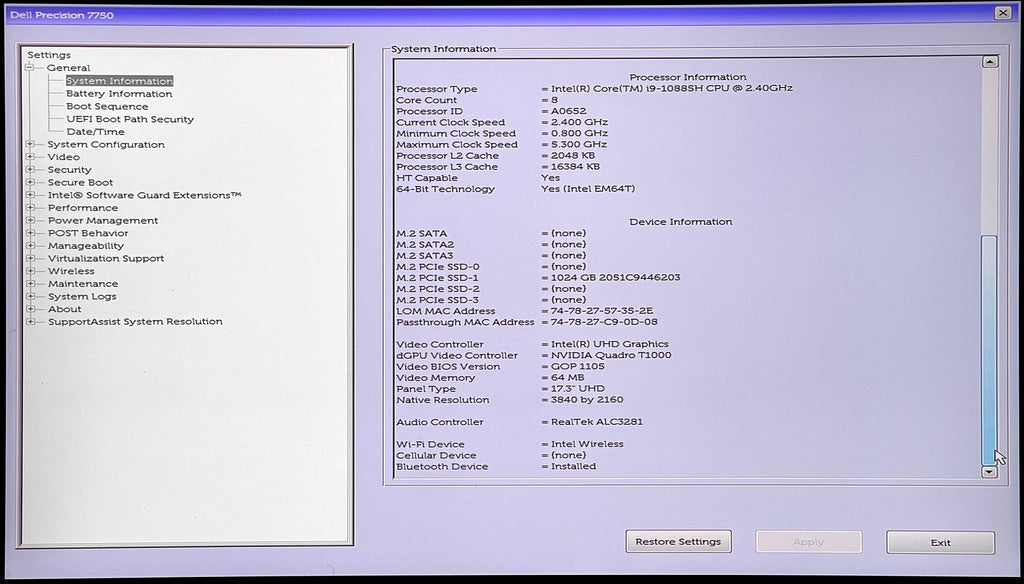Click the scroll down arrow
1024x584 pixels.
click(990, 472)
